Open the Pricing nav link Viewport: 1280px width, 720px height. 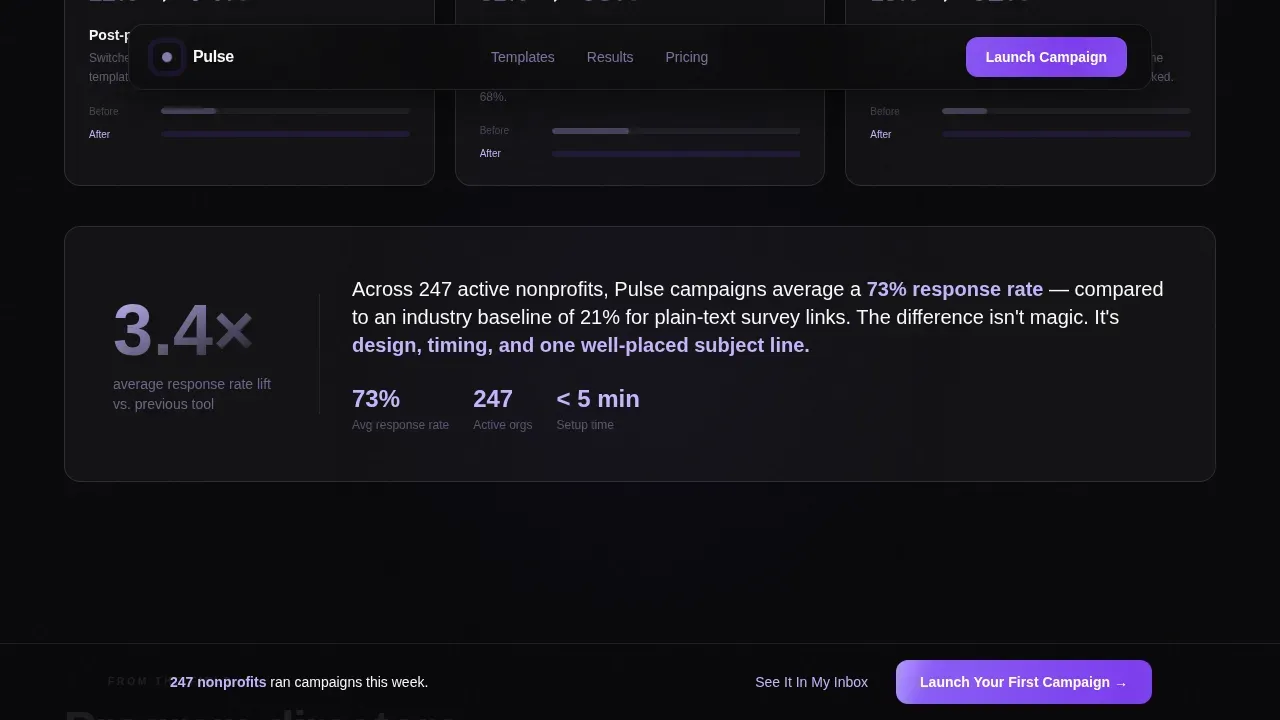pyautogui.click(x=686, y=57)
